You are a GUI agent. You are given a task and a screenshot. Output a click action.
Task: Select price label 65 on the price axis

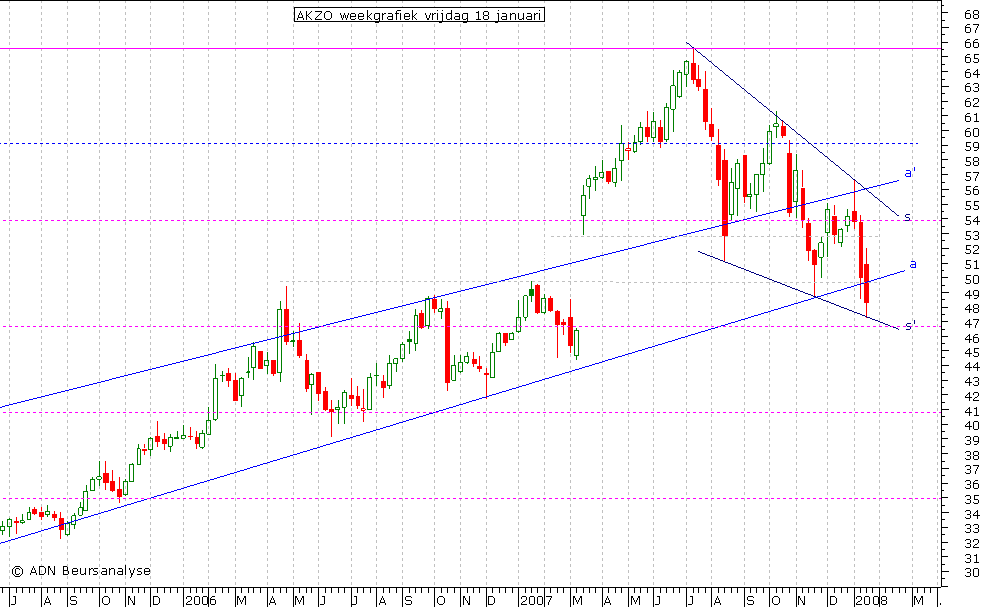click(972, 58)
